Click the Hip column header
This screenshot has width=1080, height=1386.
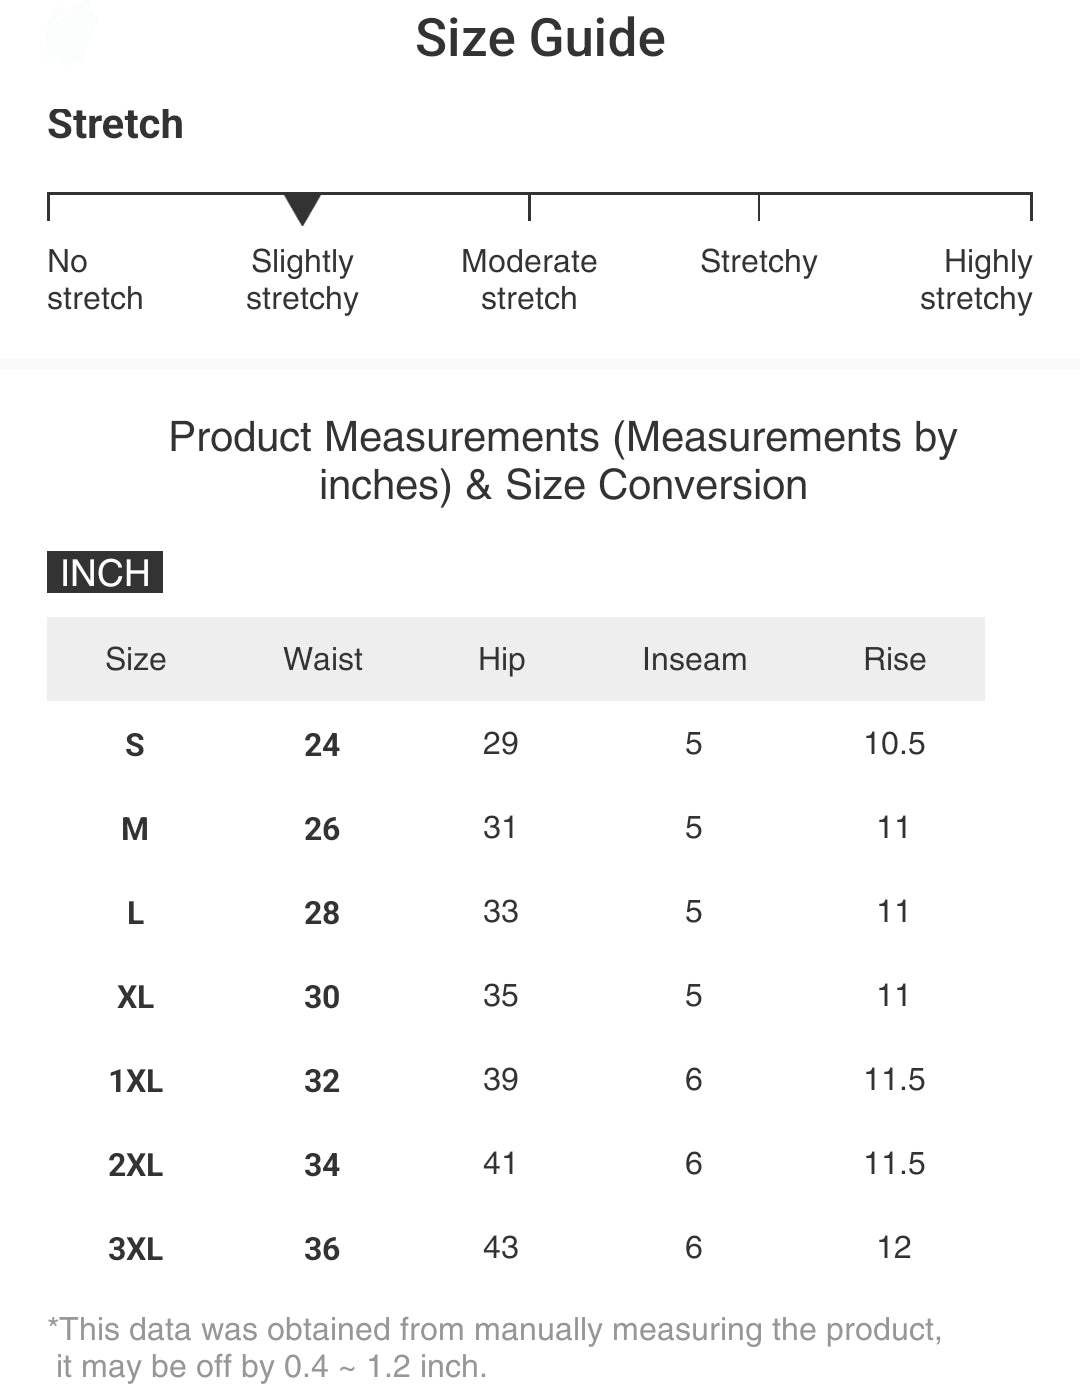coord(501,659)
